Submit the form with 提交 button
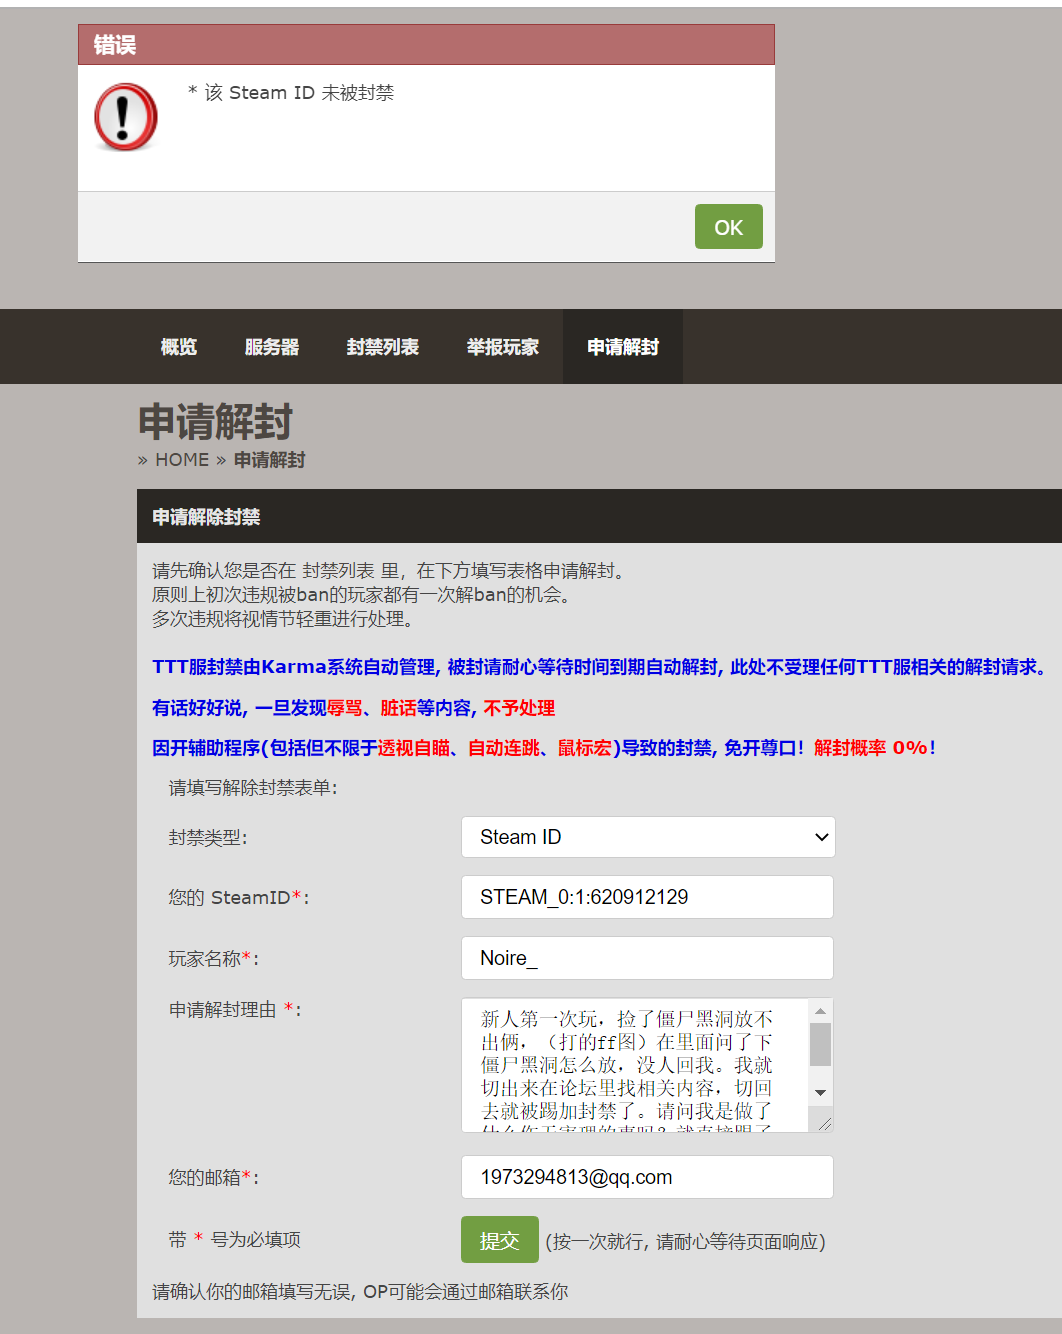The height and width of the screenshot is (1334, 1062). click(x=499, y=1240)
